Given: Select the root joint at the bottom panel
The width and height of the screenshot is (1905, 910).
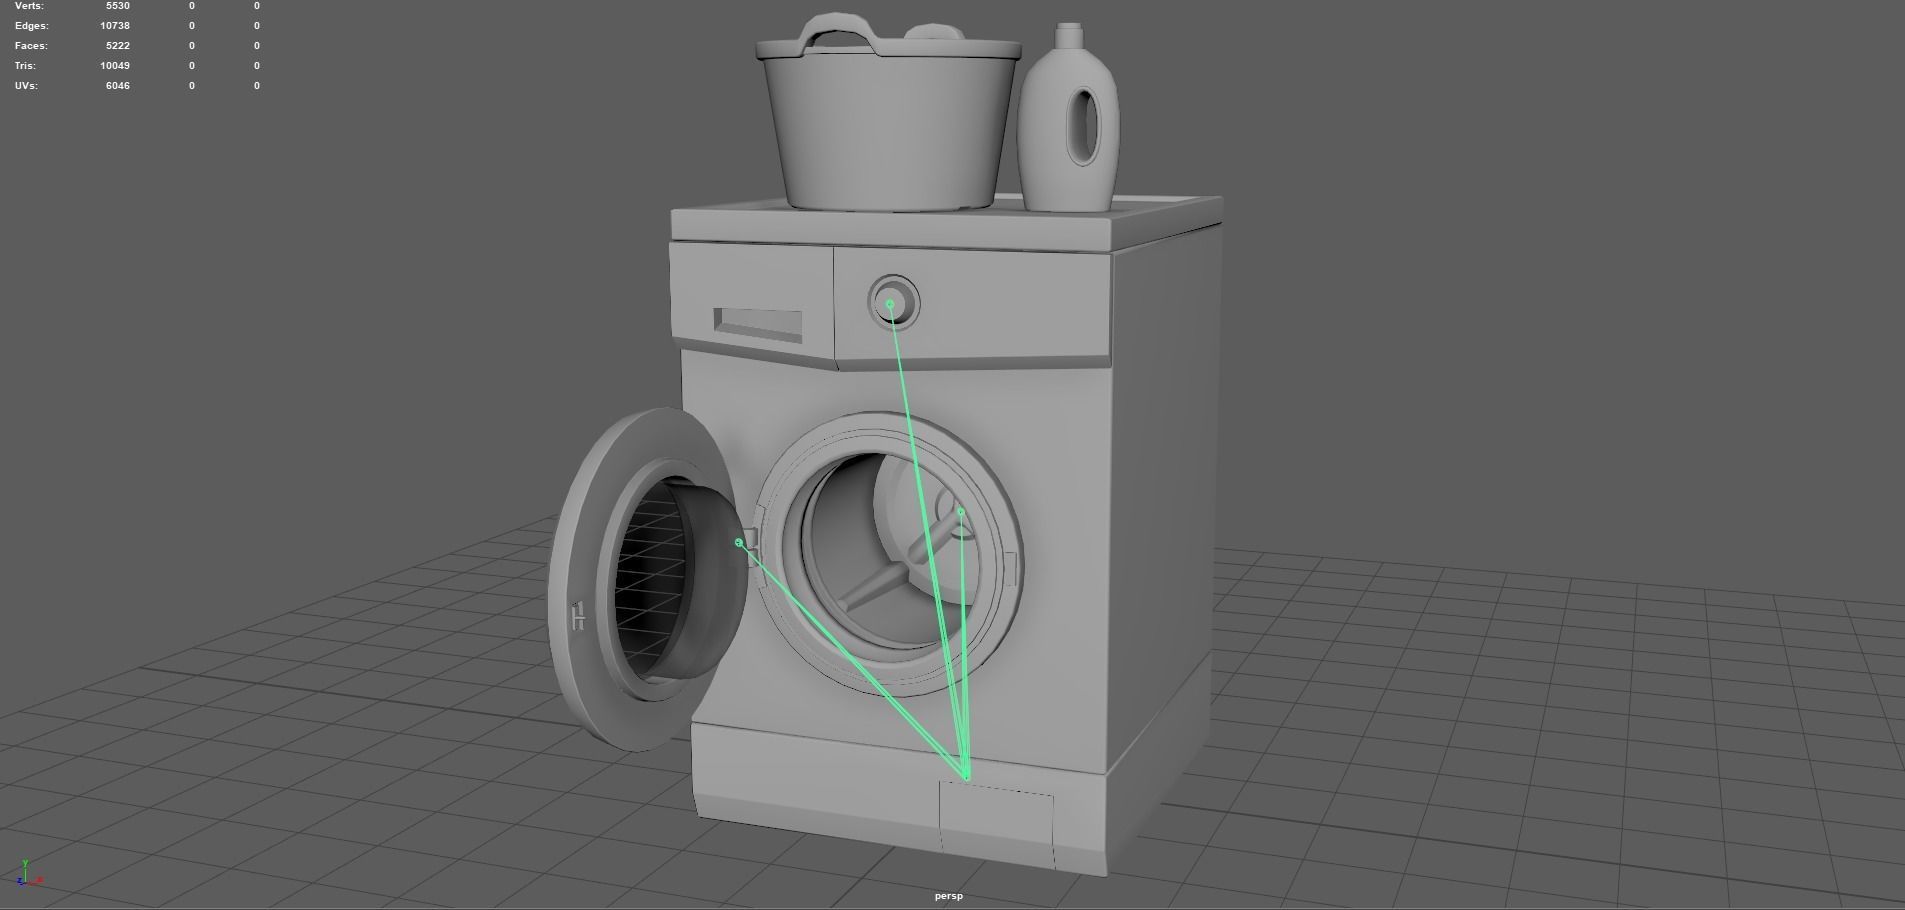Looking at the screenshot, I should [x=966, y=777].
